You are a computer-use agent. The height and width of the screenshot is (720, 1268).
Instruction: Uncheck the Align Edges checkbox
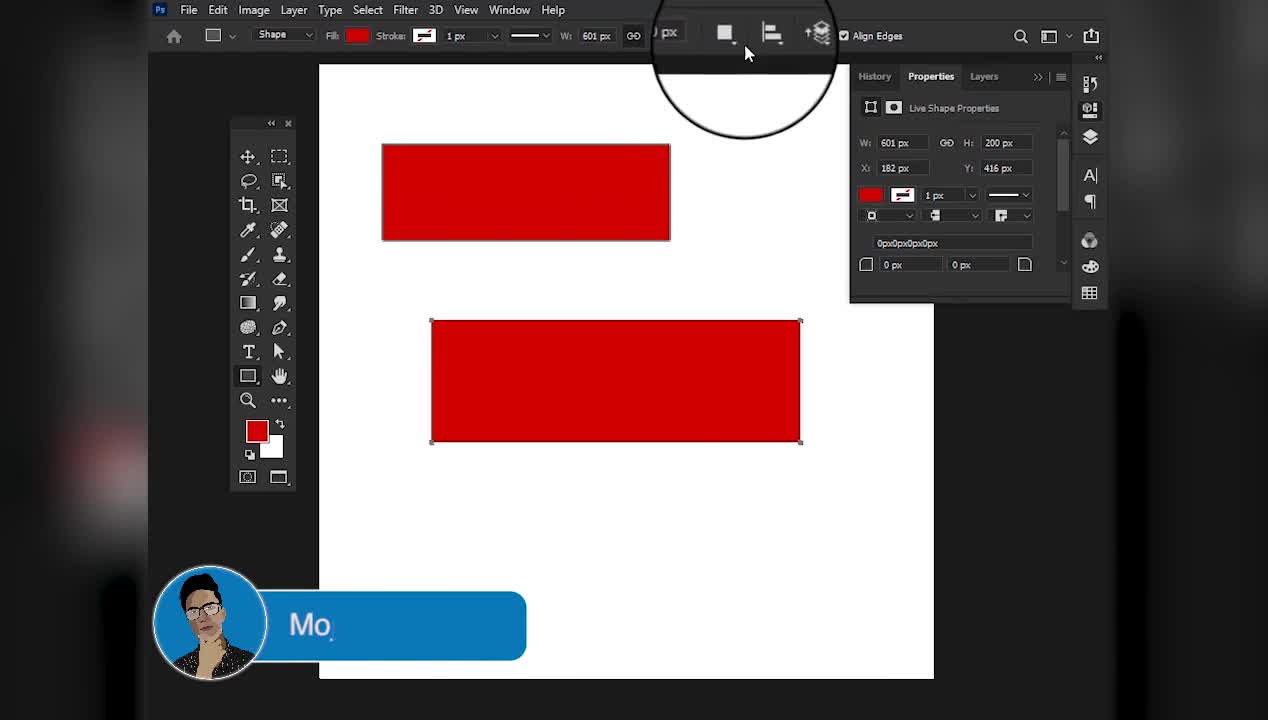tap(844, 36)
